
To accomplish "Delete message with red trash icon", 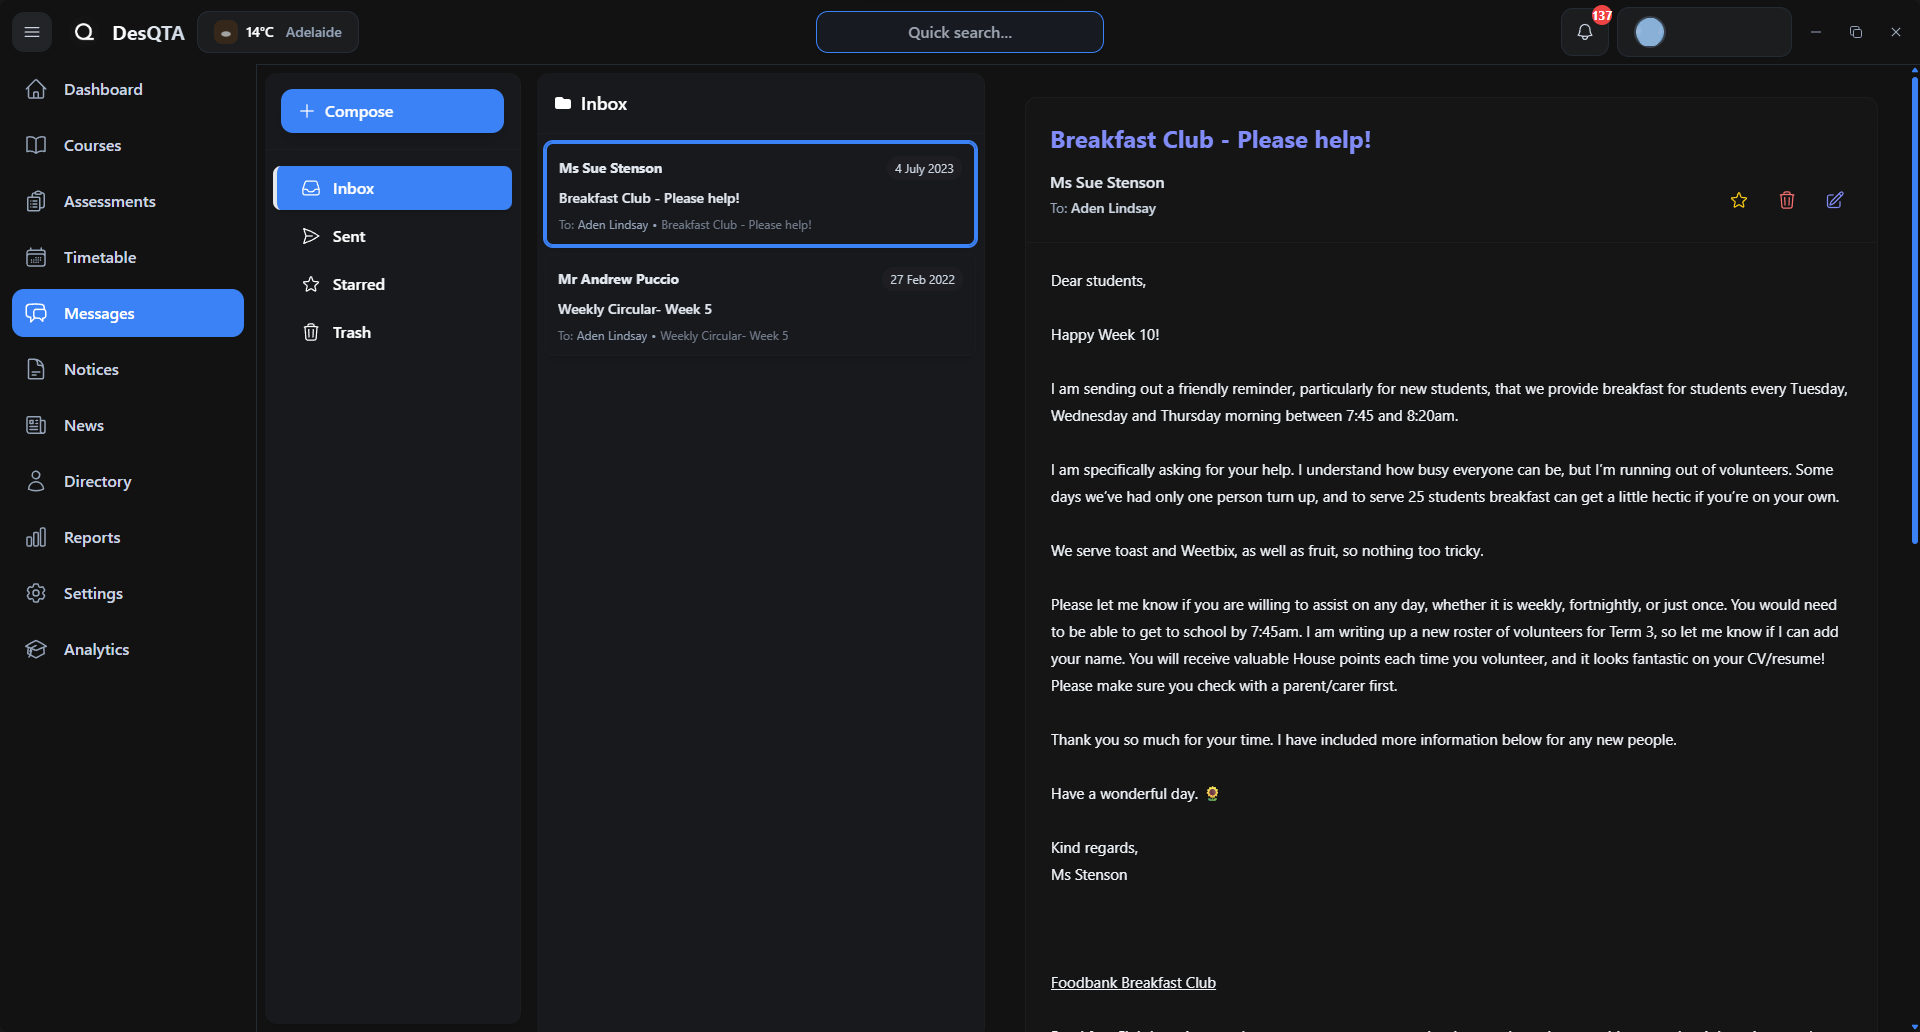I will pyautogui.click(x=1787, y=200).
